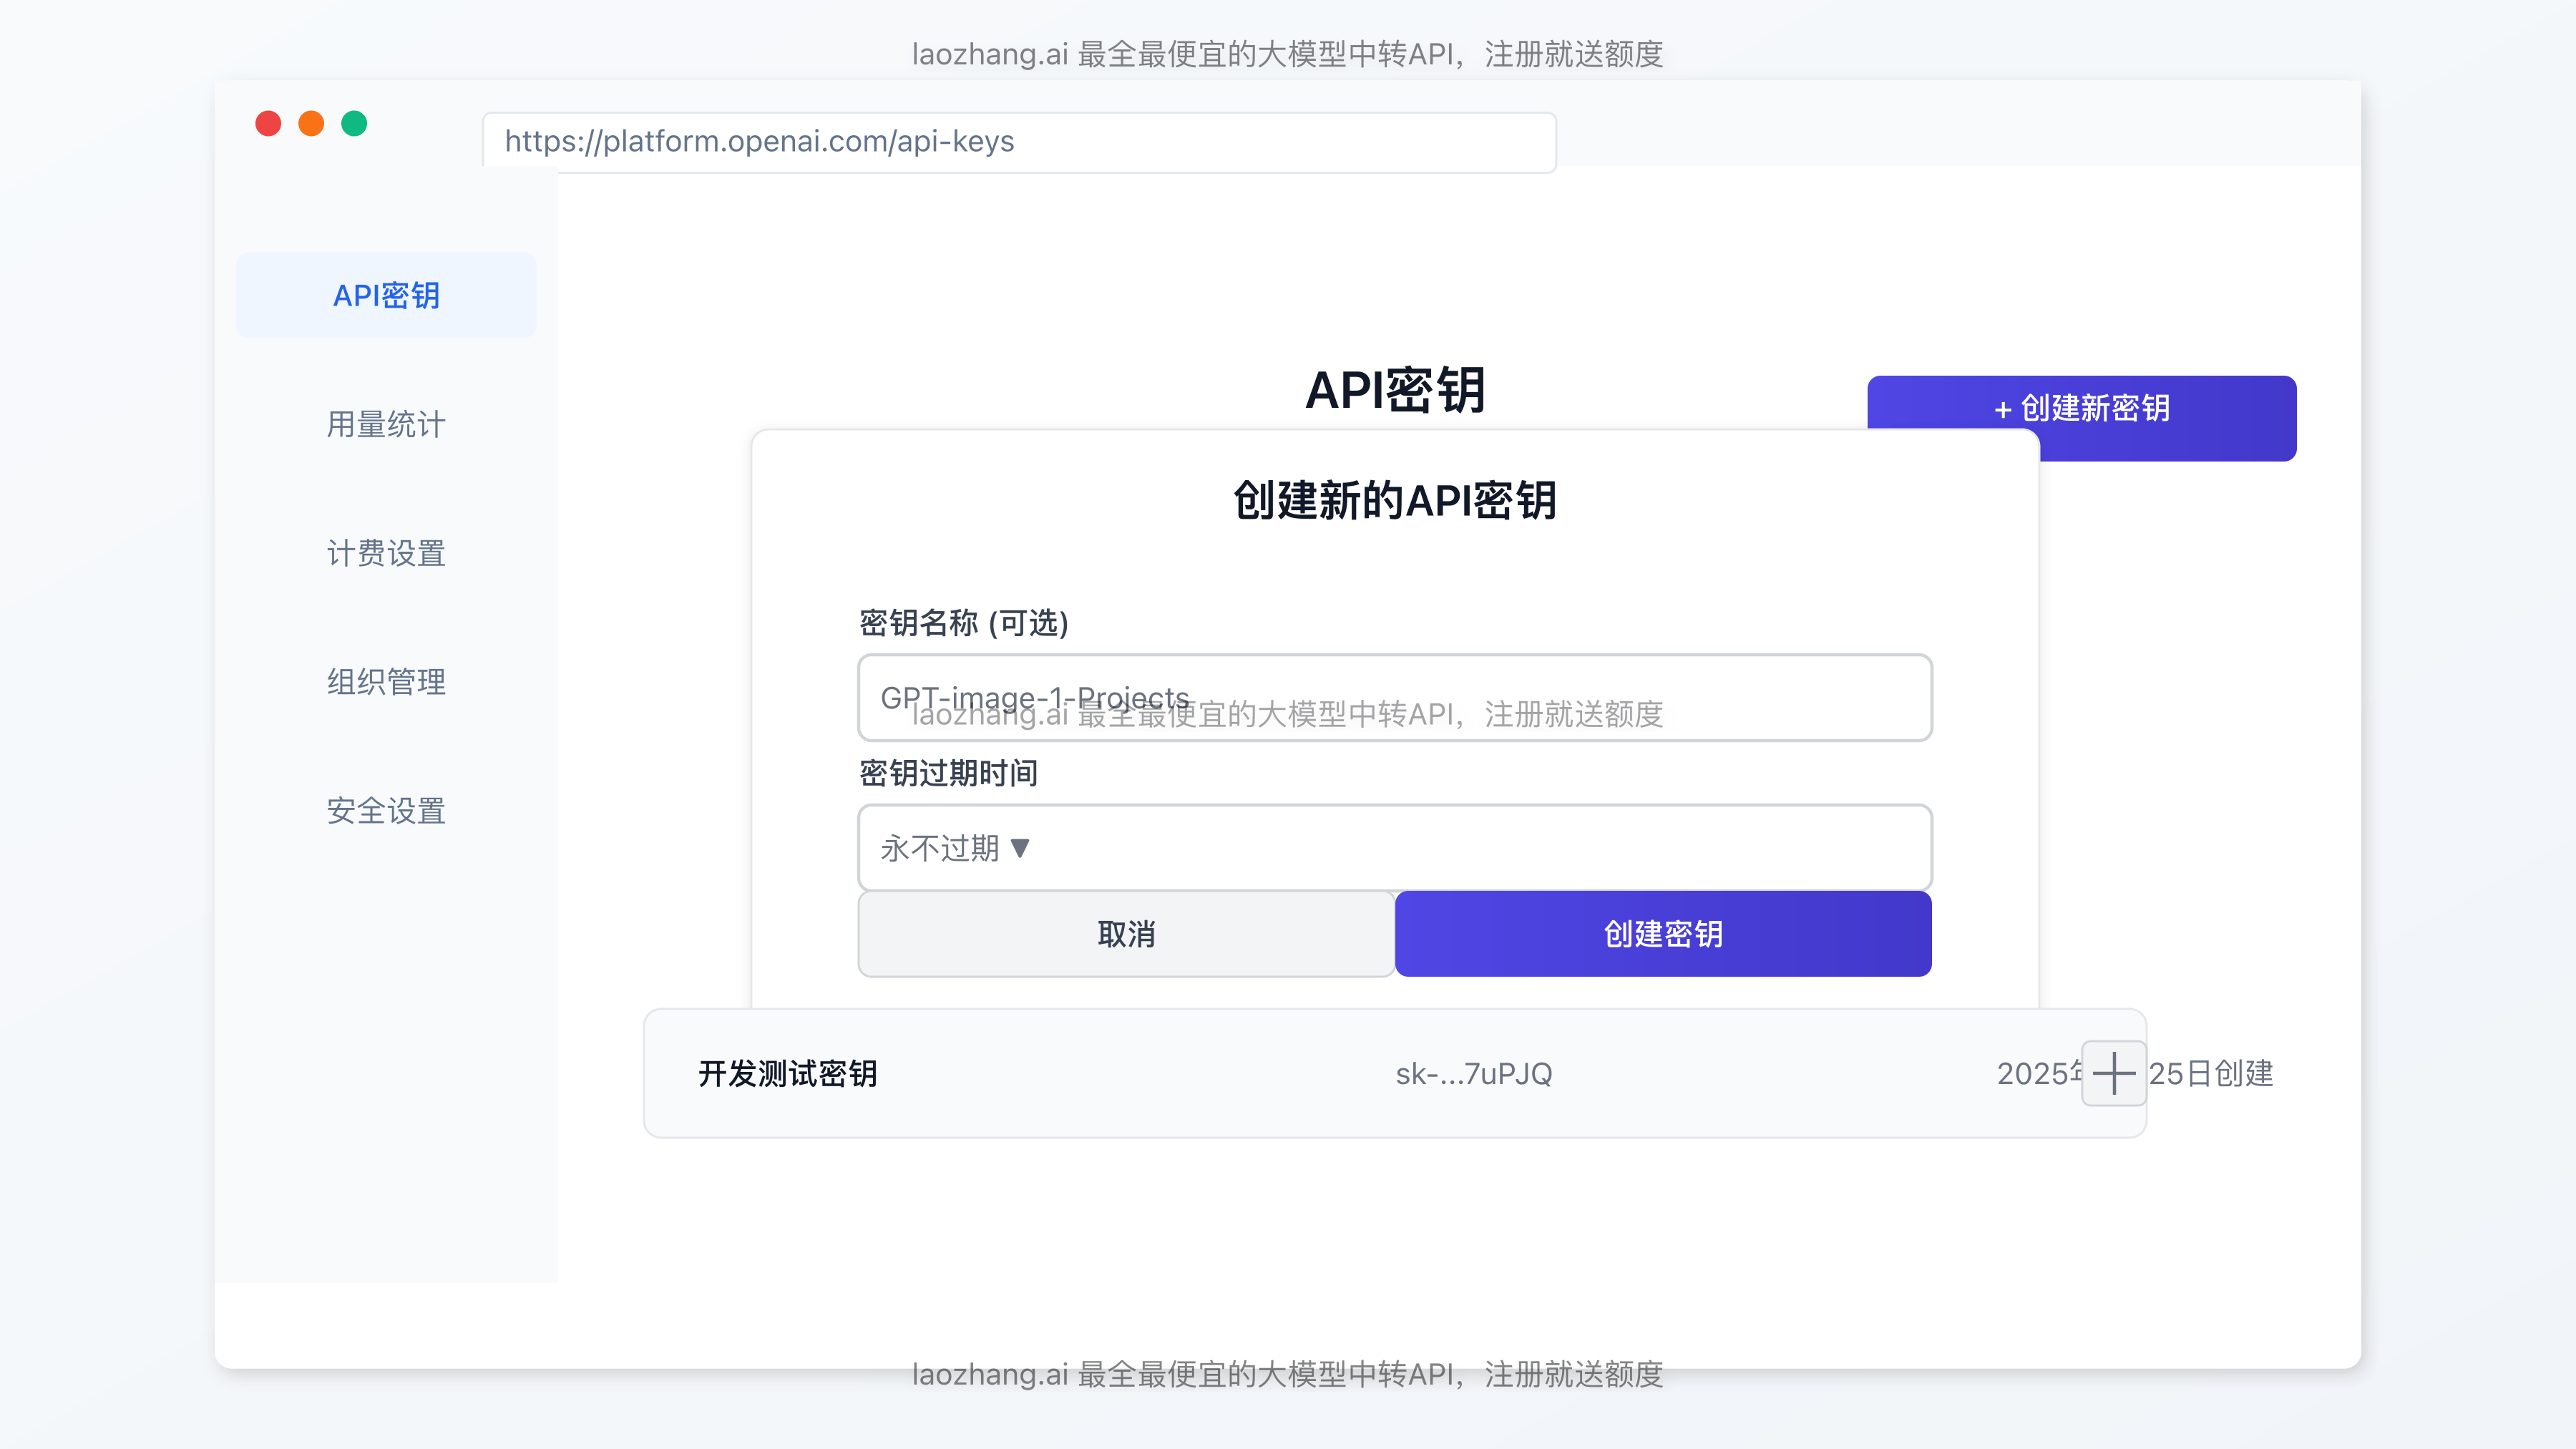Click the 密钥过期时间 field label
Viewport: 2576px width, 1449px height.
pyautogui.click(x=948, y=773)
